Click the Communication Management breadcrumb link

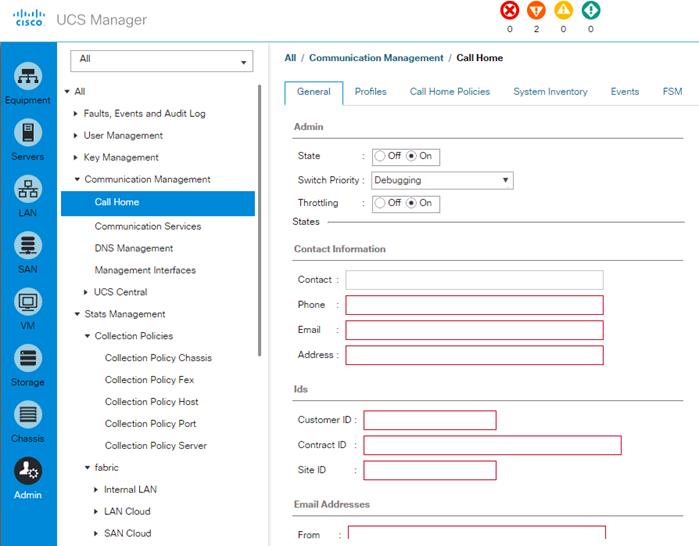click(376, 58)
